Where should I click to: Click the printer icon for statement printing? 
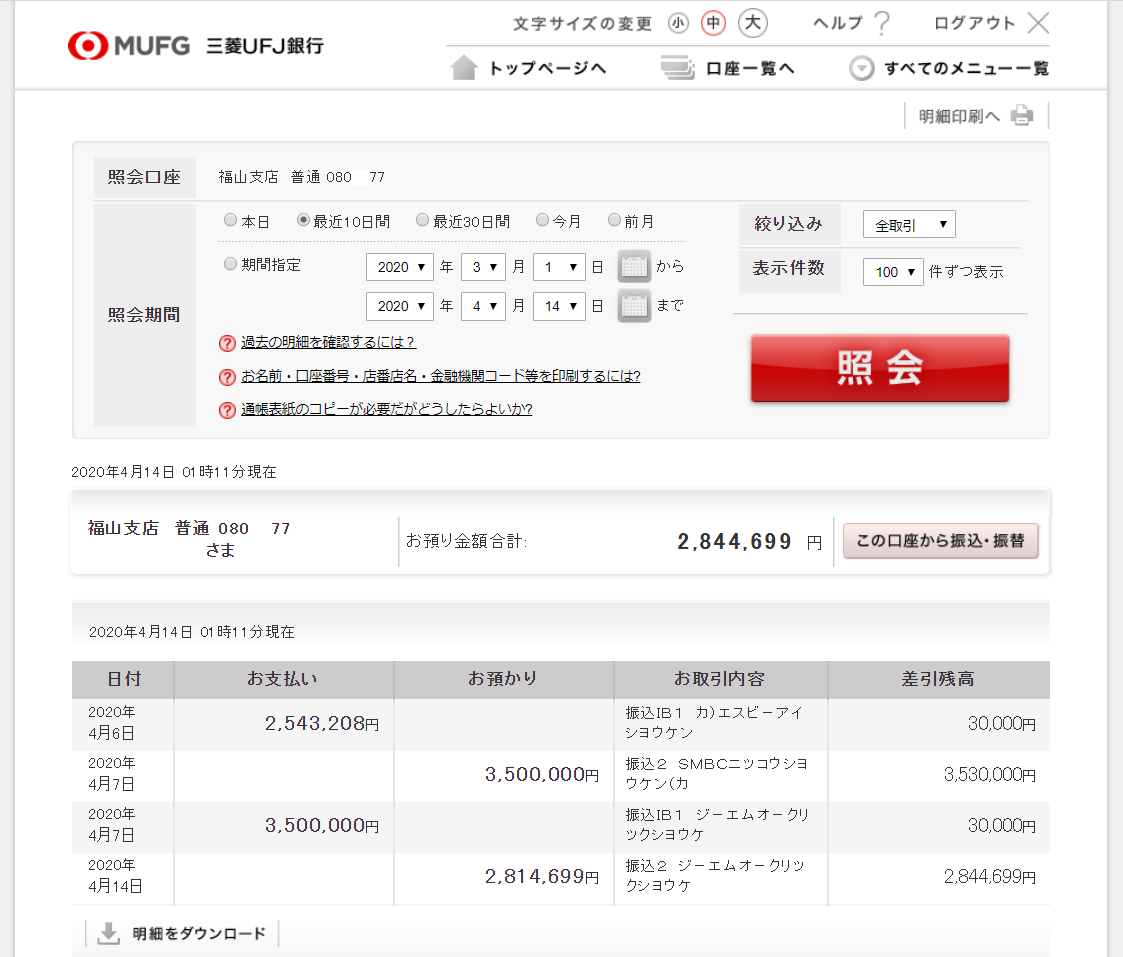1021,116
